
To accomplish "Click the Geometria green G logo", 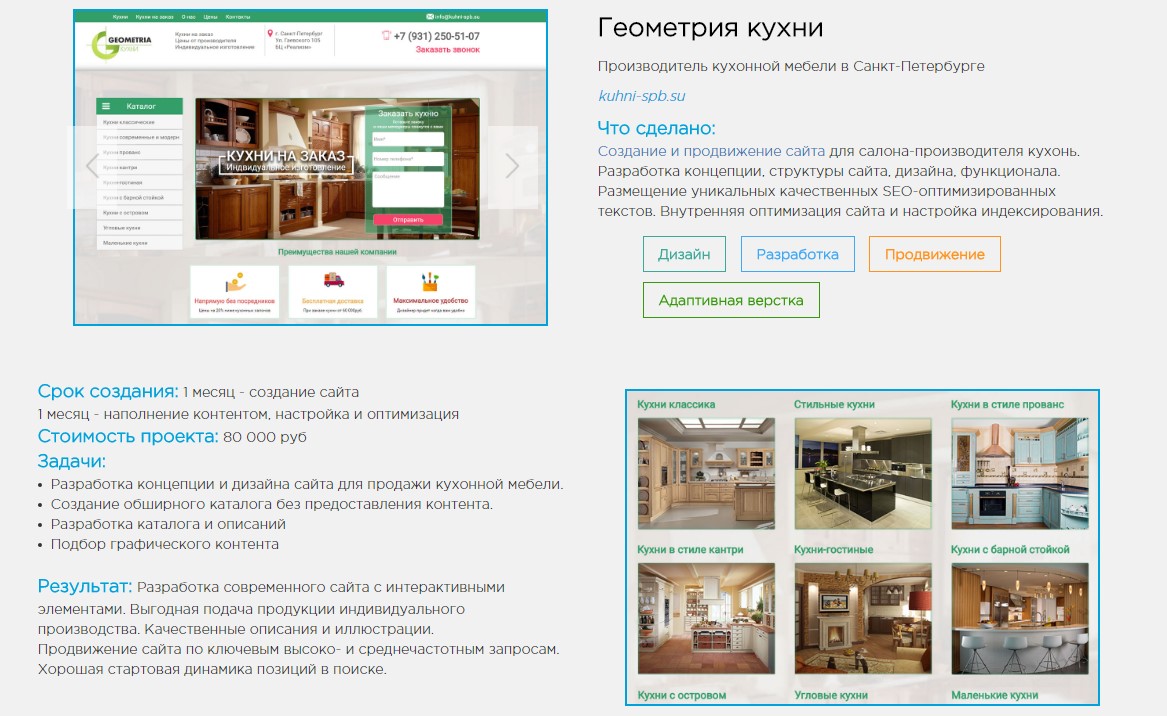I will pos(120,45).
